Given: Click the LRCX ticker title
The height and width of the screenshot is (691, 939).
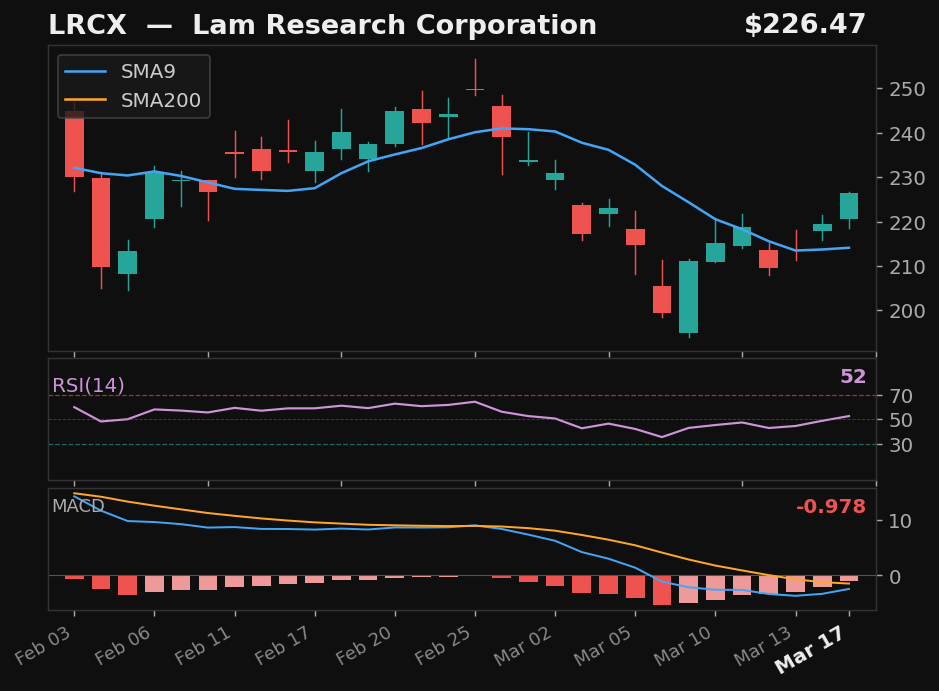Looking at the screenshot, I should click(x=89, y=24).
